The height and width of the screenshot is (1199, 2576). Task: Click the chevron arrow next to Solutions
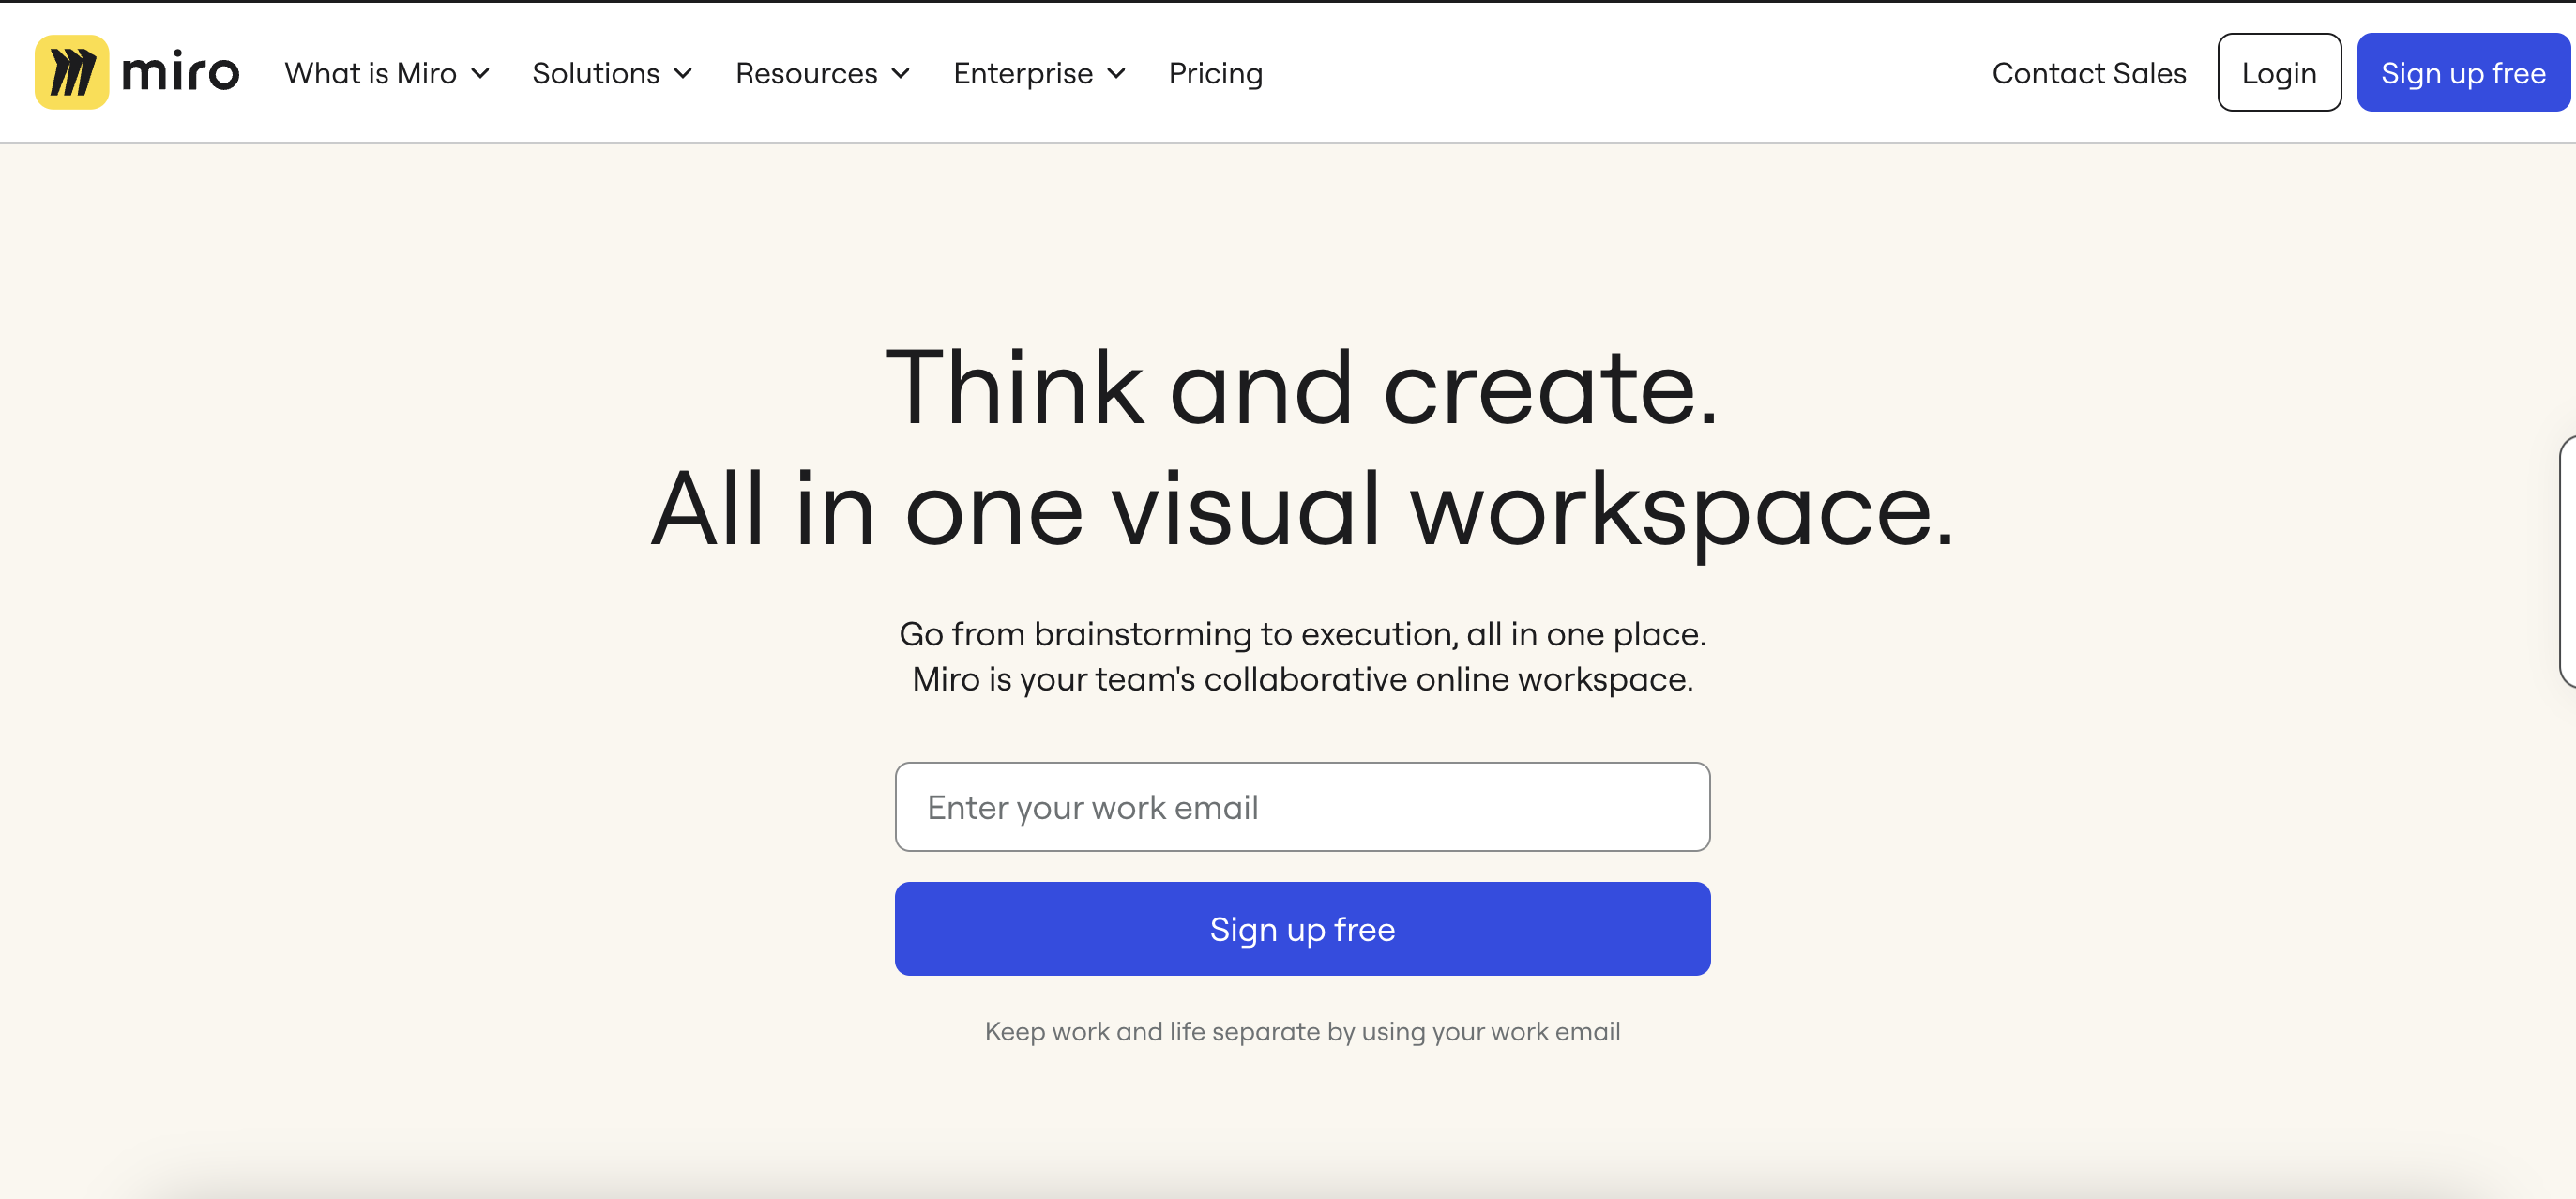[x=683, y=73]
